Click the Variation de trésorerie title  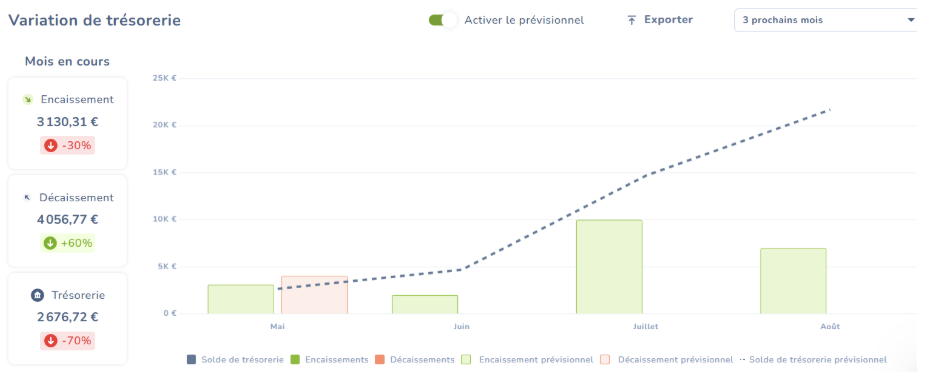click(x=94, y=20)
